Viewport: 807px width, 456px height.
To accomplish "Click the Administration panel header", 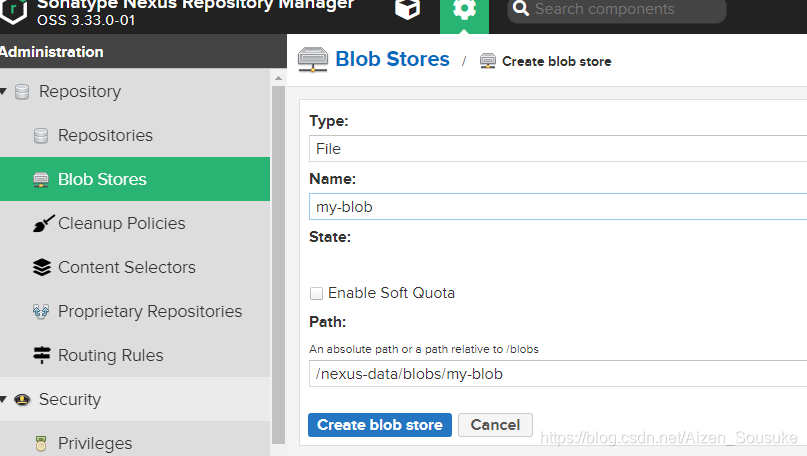I will tap(143, 51).
